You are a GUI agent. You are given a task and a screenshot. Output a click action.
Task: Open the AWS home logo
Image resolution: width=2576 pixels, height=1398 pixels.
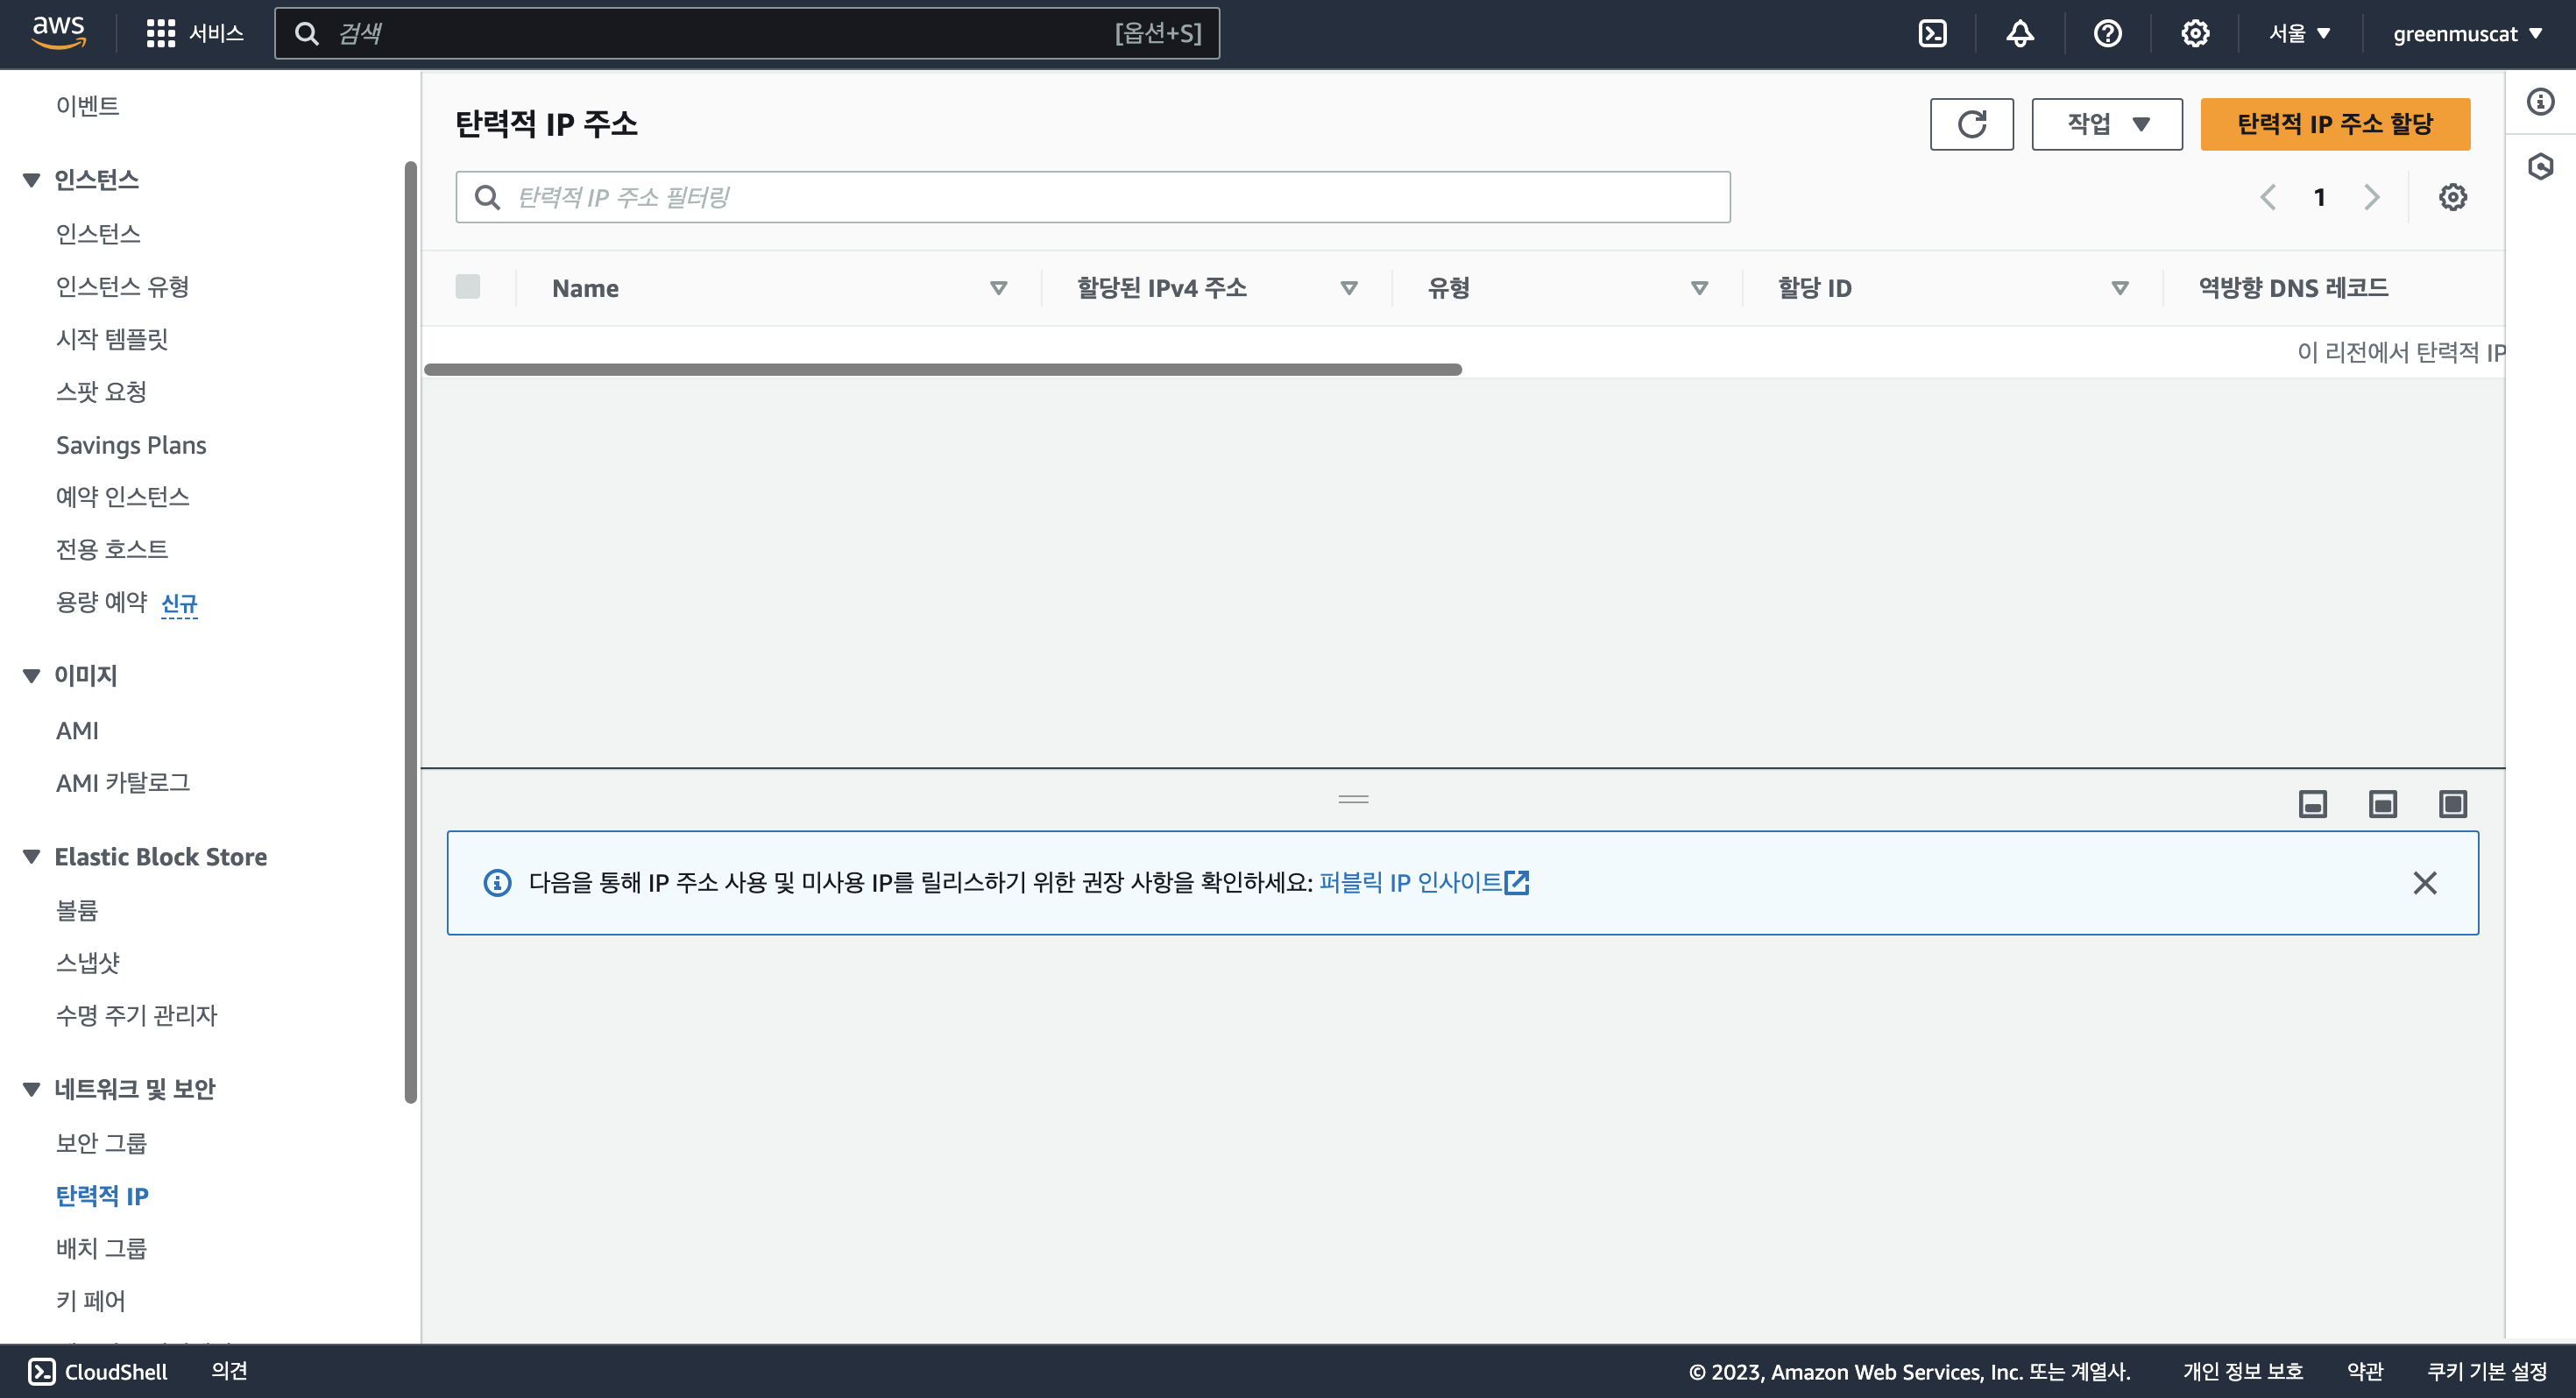(x=59, y=32)
